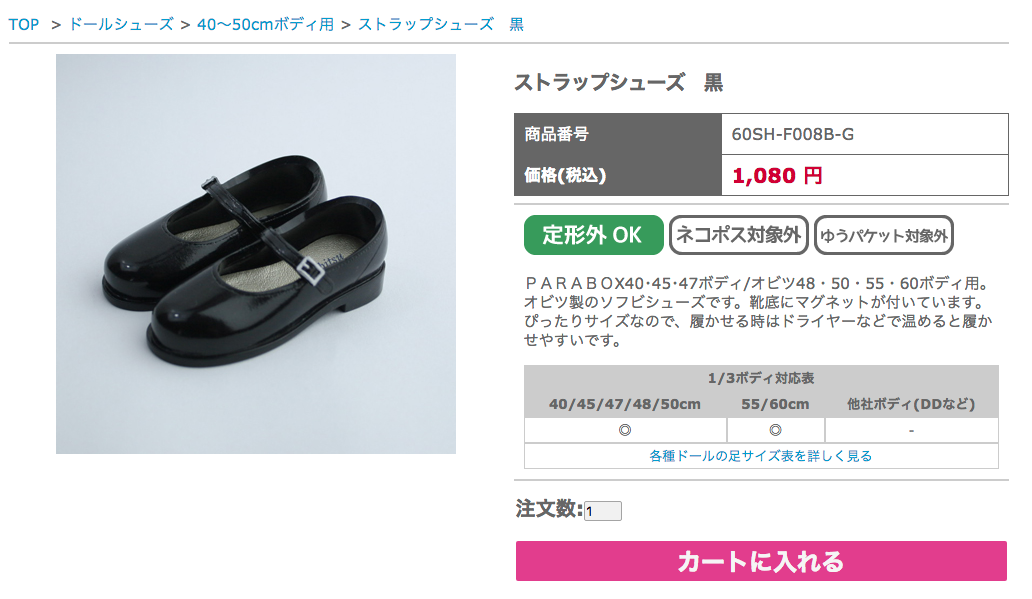This screenshot has height=599, width=1032.
Task: Click the ストラップシューズ 黒 breadcrumb link
Action: 440,24
